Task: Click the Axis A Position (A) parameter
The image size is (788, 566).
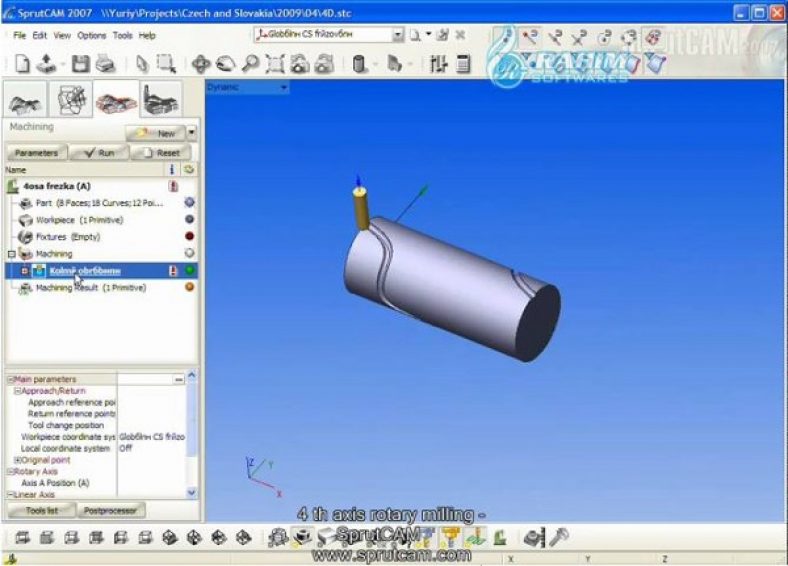Action: pyautogui.click(x=55, y=483)
